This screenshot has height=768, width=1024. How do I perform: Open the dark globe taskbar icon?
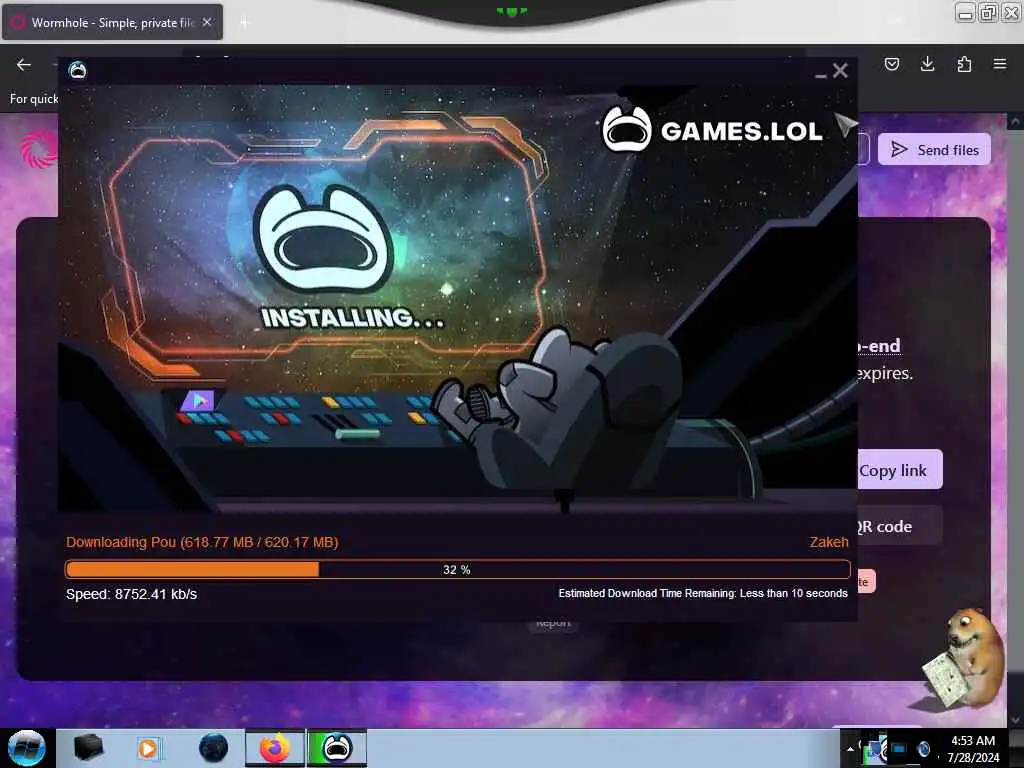pyautogui.click(x=214, y=748)
